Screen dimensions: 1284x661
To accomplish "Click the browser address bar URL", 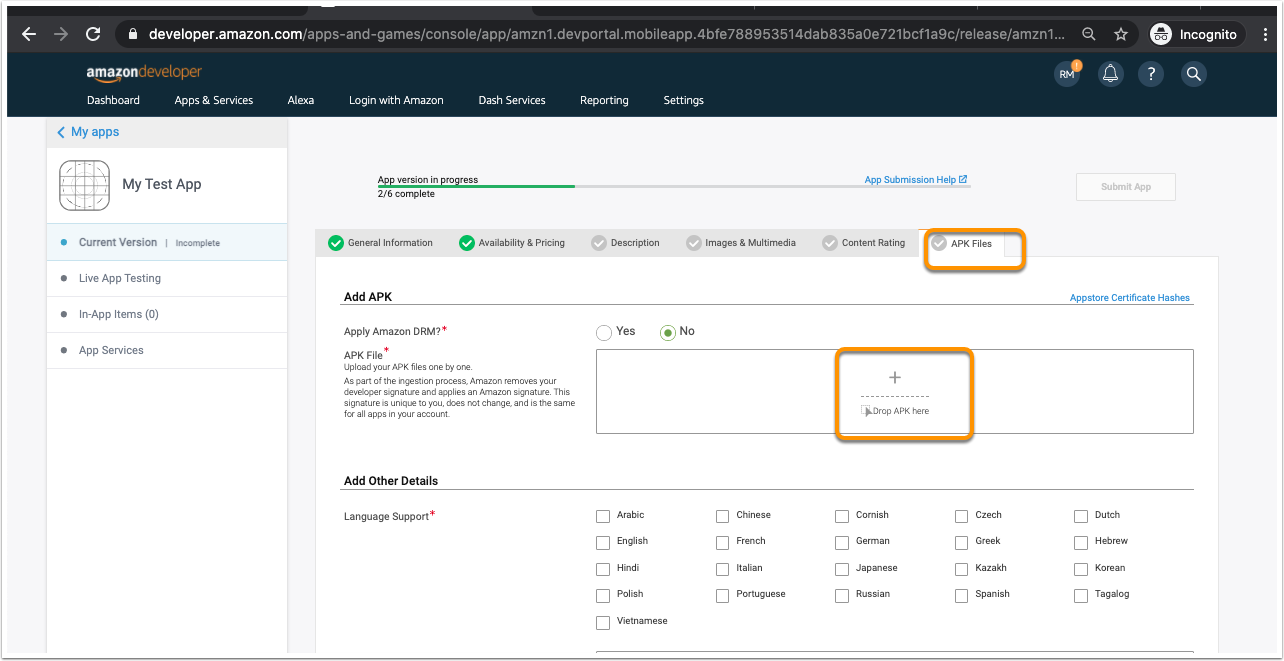I will pos(607,34).
